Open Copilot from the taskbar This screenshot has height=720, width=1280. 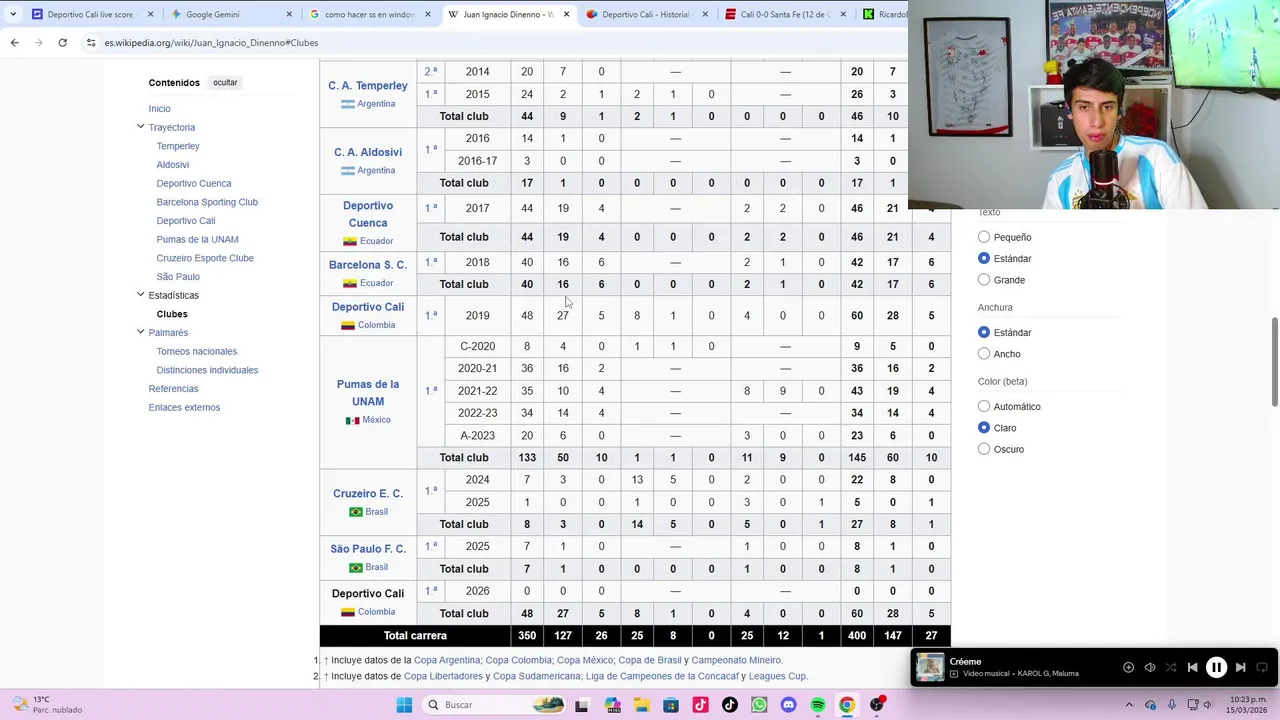click(x=612, y=705)
